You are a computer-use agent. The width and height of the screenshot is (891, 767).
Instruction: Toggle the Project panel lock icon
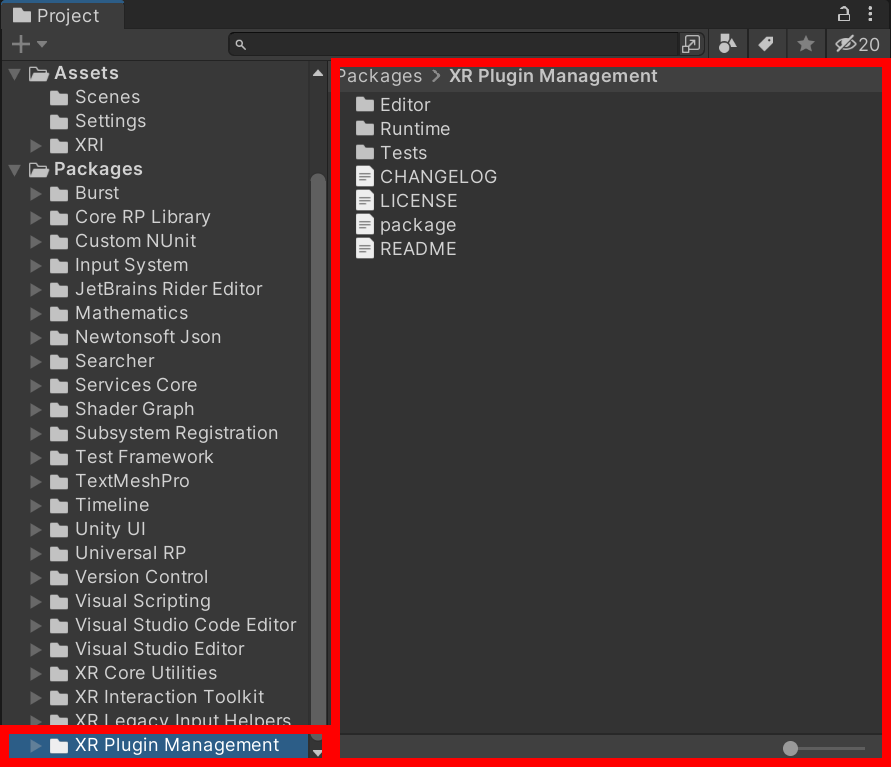coord(844,14)
